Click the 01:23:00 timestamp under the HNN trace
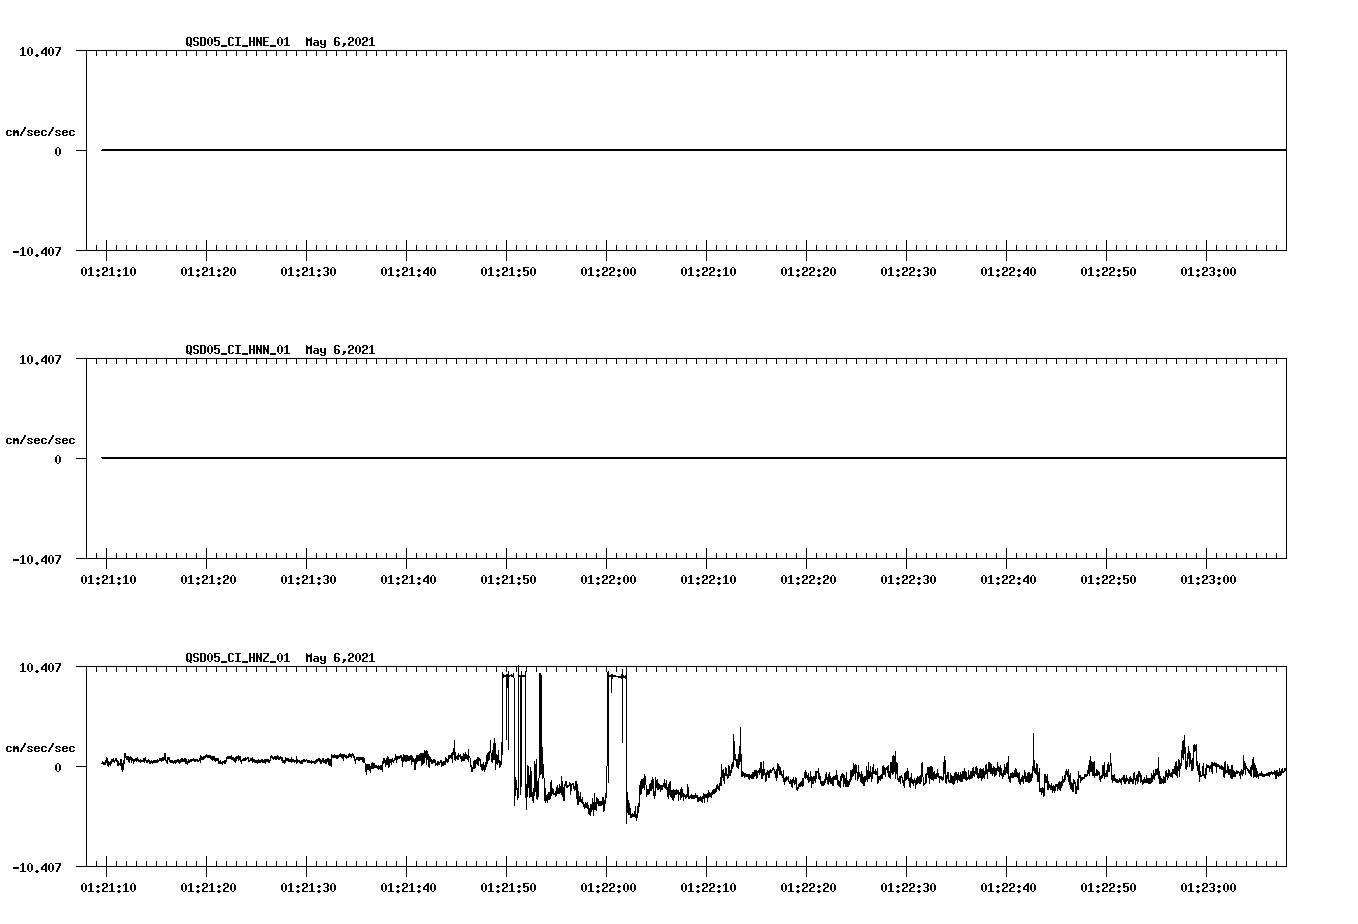1358x924 pixels. coord(1208,579)
